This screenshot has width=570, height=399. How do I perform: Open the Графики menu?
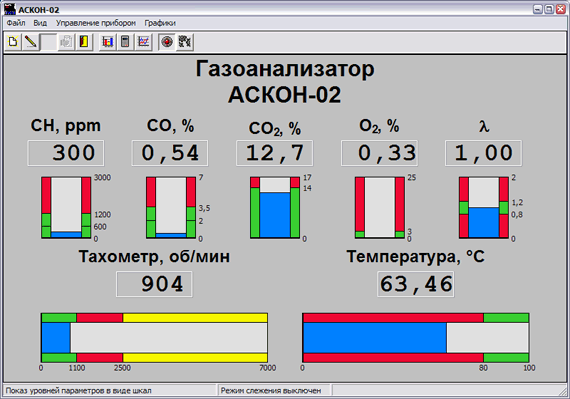pyautogui.click(x=160, y=23)
